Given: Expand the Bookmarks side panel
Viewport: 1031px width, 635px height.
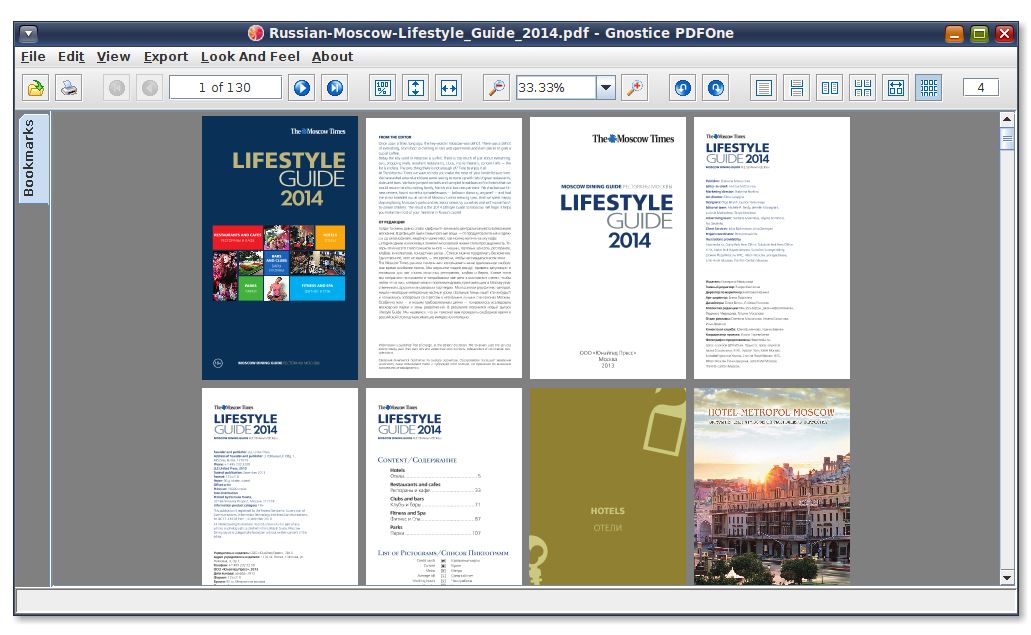Looking at the screenshot, I should (x=33, y=158).
